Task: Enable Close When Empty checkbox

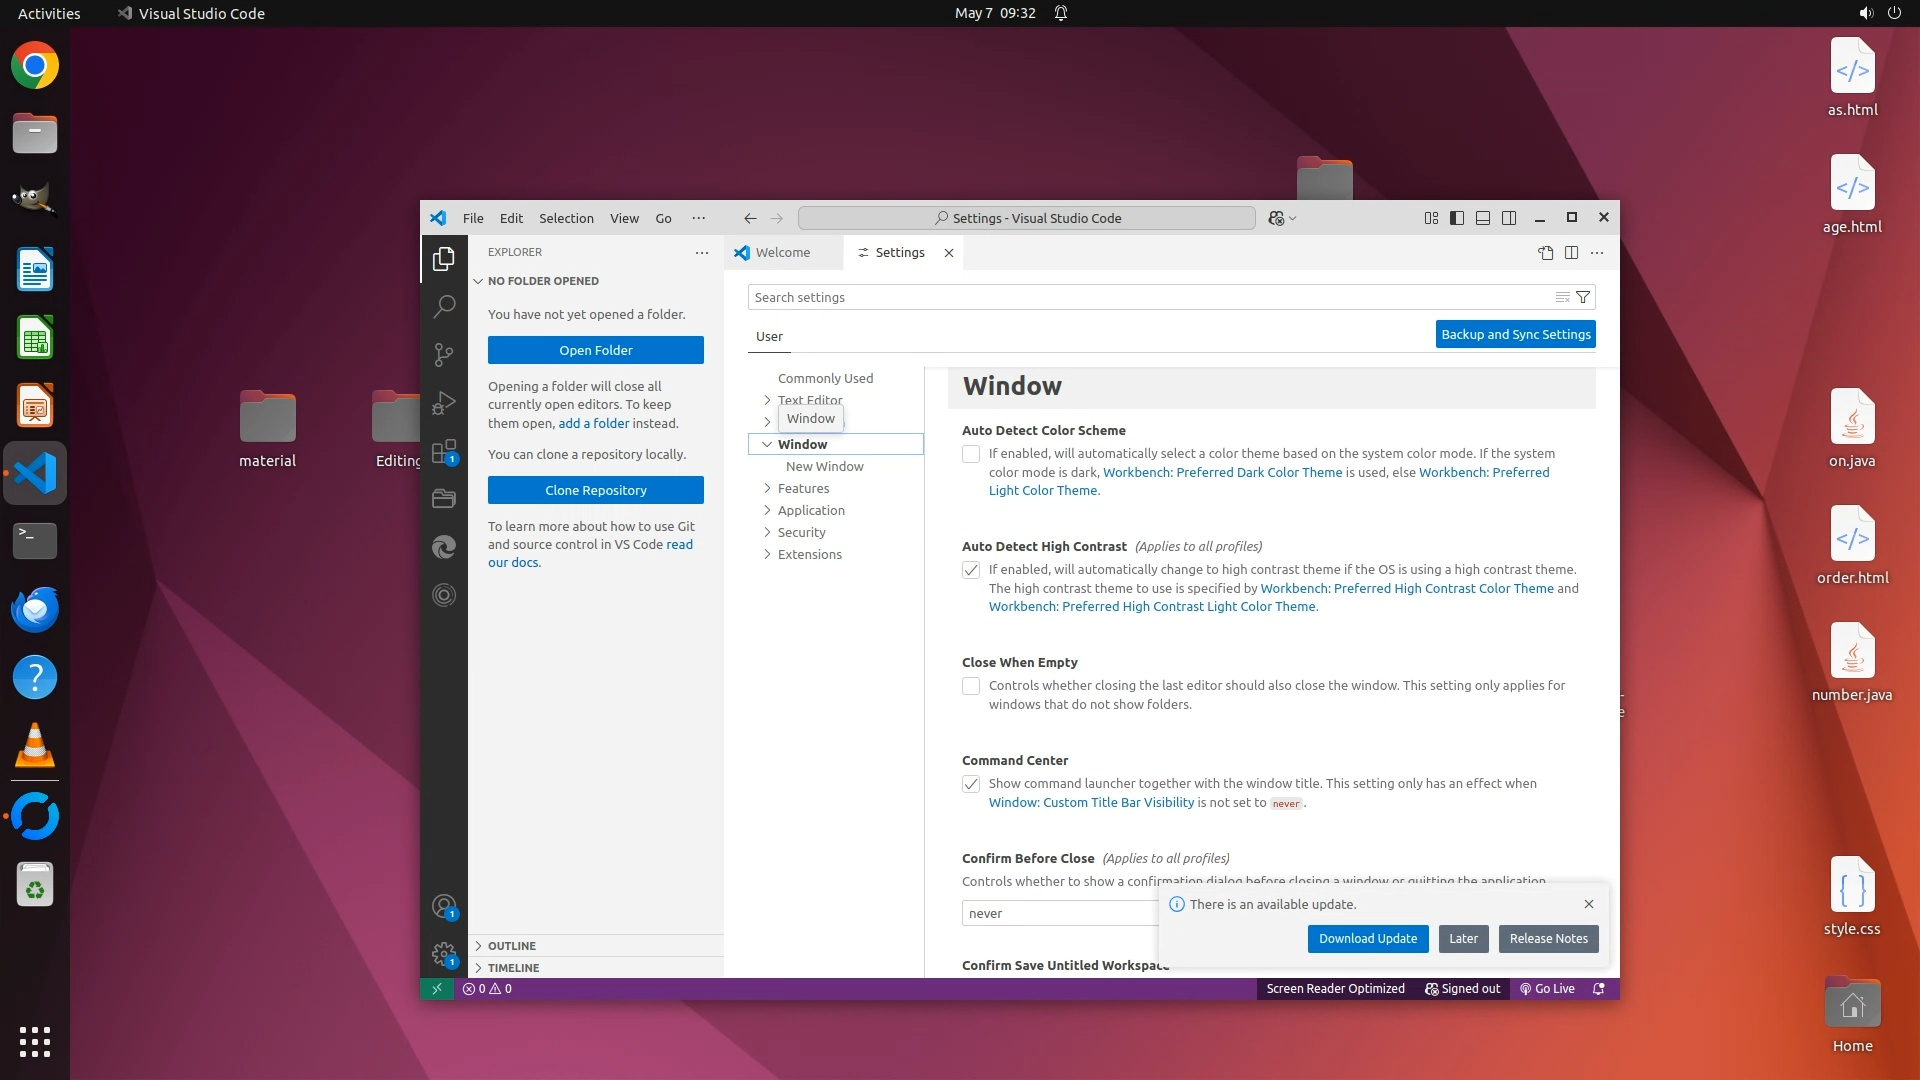Action: click(971, 686)
